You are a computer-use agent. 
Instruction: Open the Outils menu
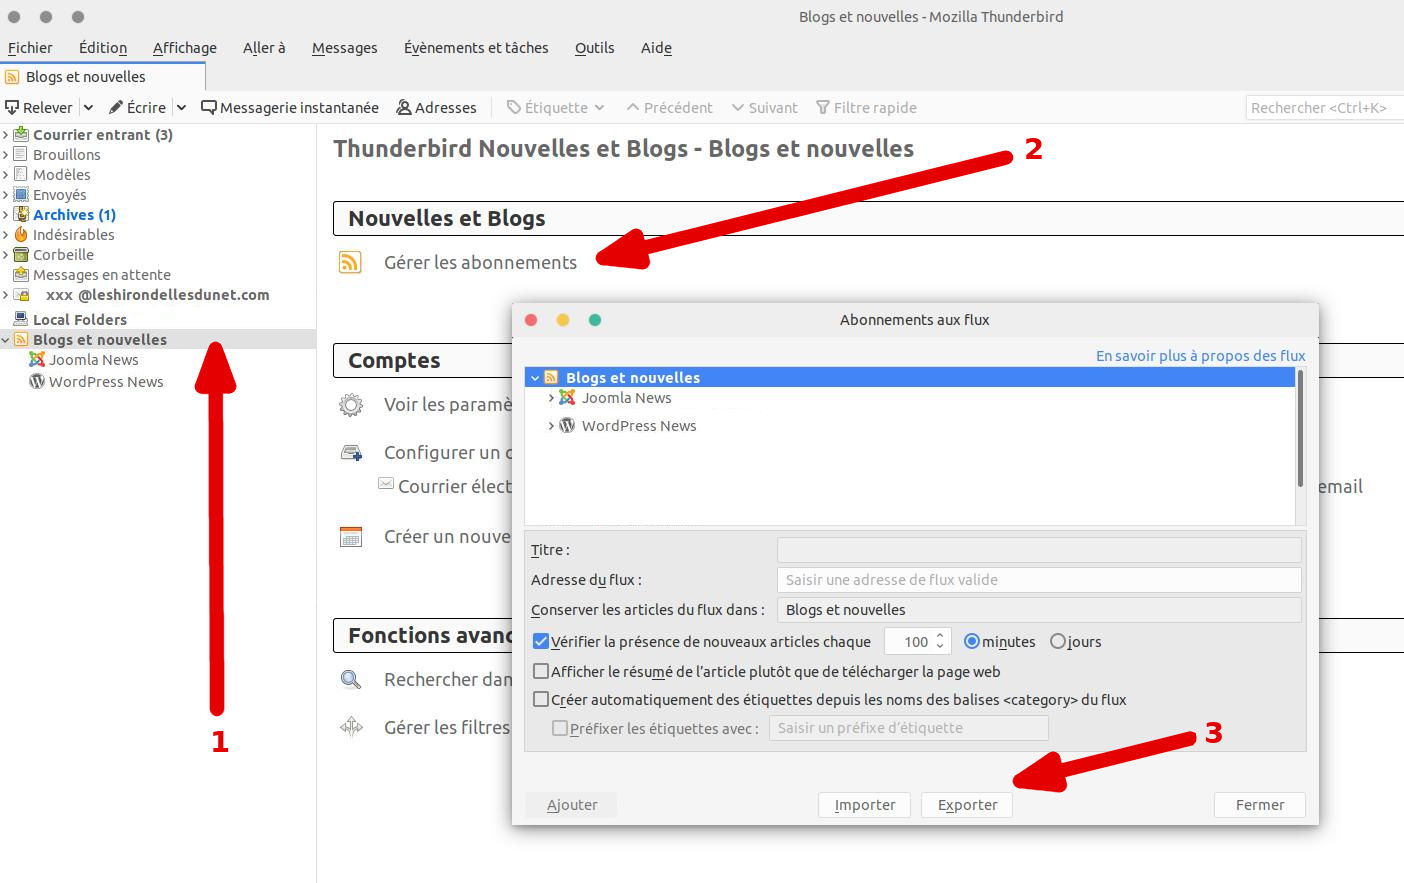pyautogui.click(x=595, y=47)
